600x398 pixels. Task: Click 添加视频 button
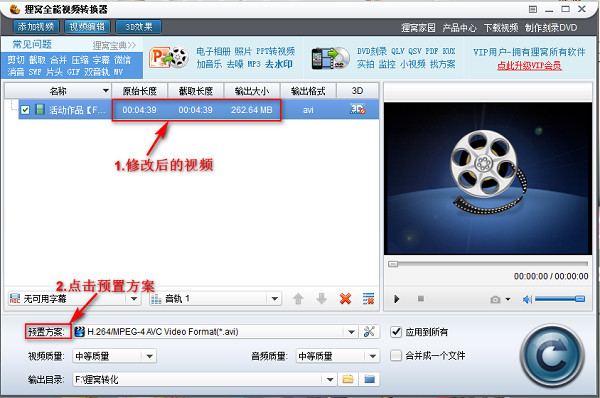coord(36,27)
